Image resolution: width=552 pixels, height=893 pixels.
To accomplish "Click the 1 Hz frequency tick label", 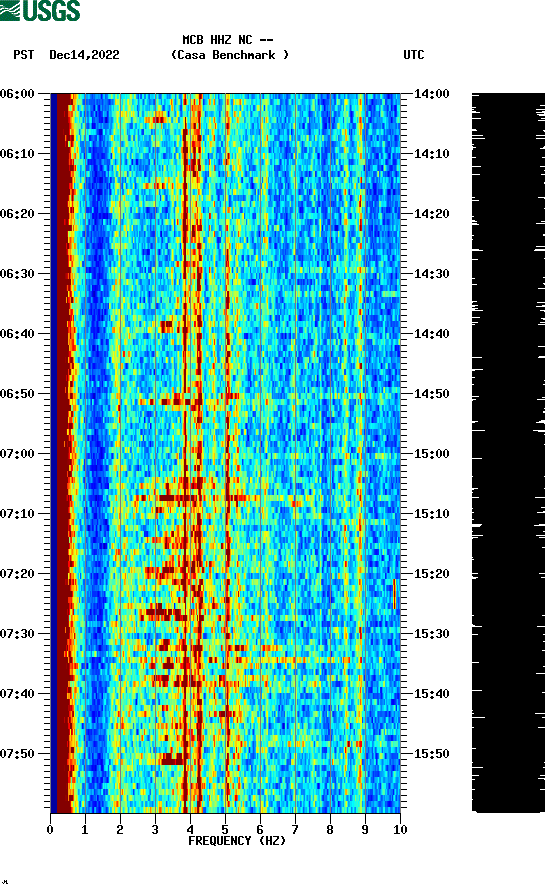I will 85,830.
